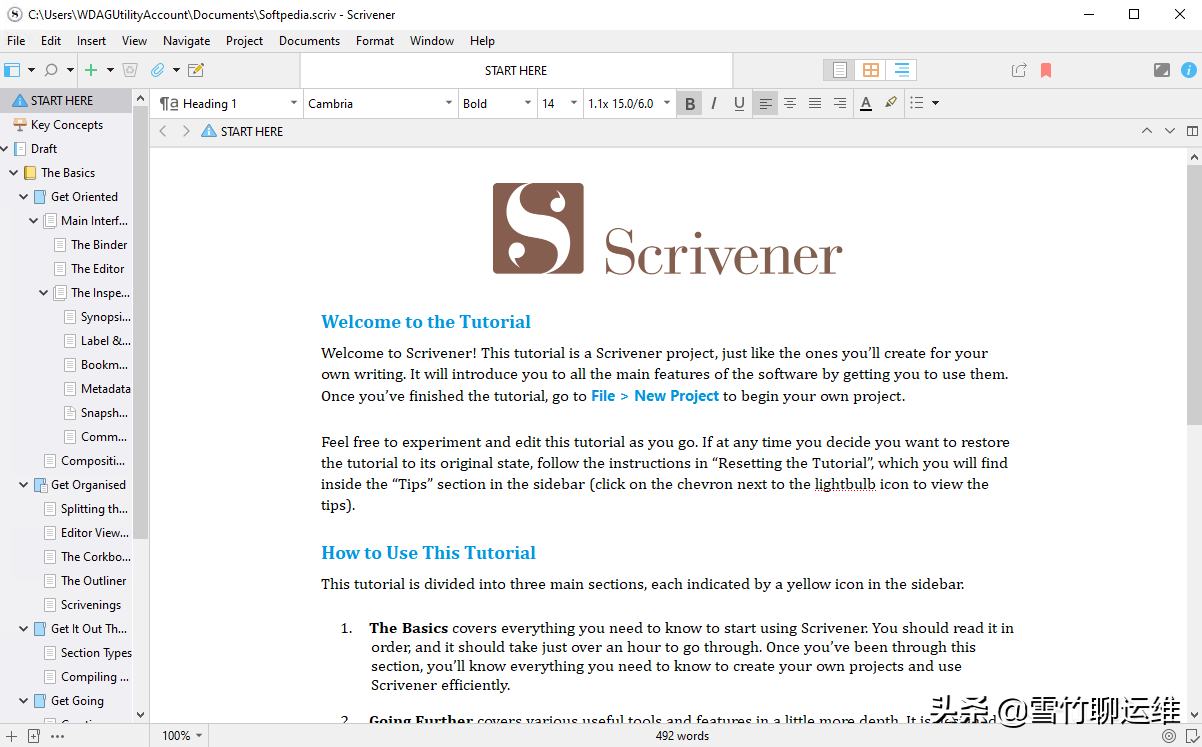This screenshot has height=747, width=1202.
Task: Open the list style dropdown arrow
Action: (x=935, y=103)
